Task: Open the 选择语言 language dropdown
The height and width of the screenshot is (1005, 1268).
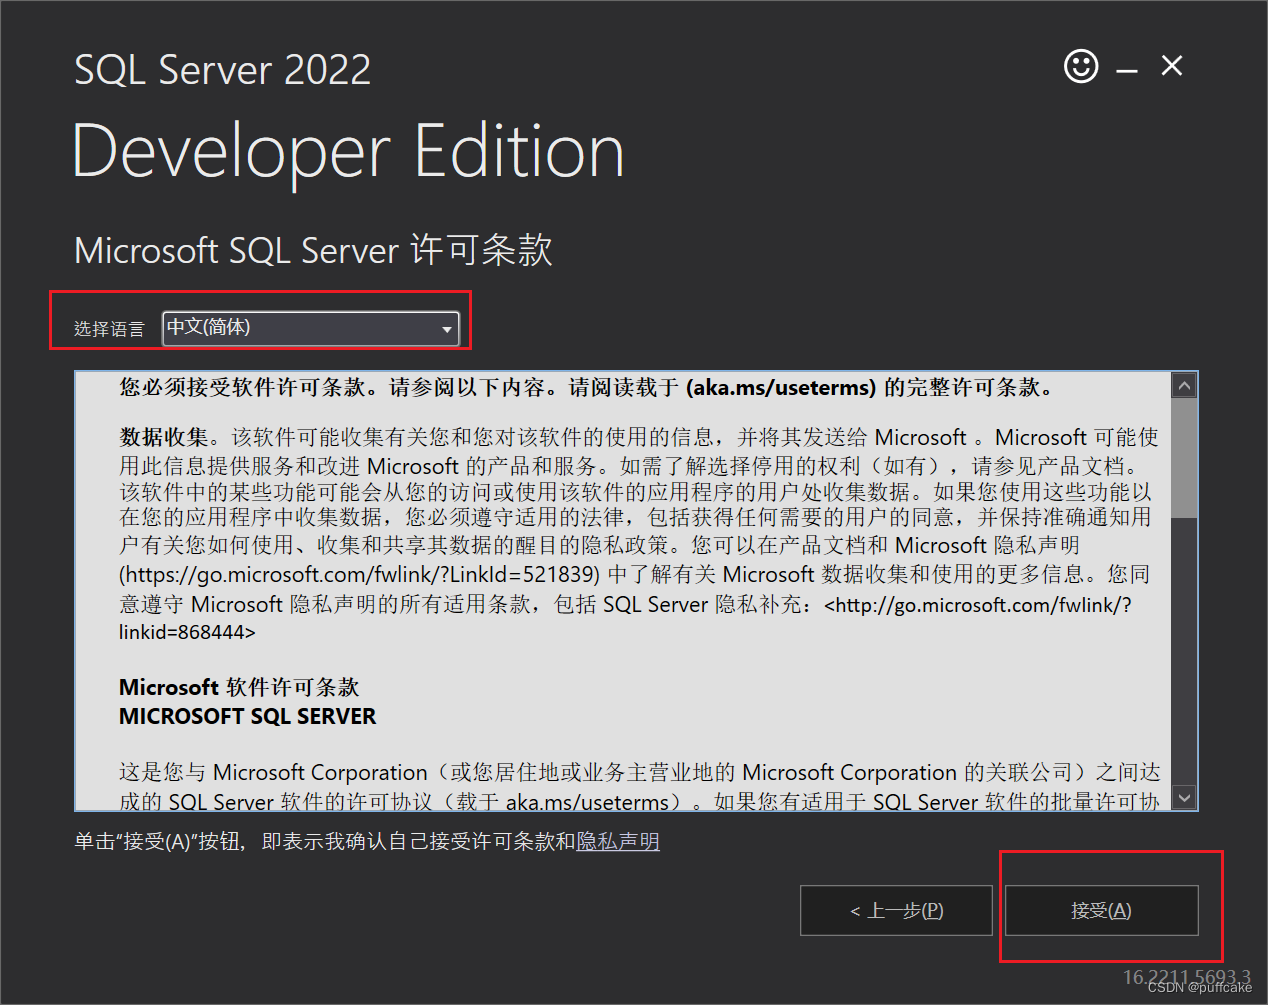Action: [x=310, y=328]
